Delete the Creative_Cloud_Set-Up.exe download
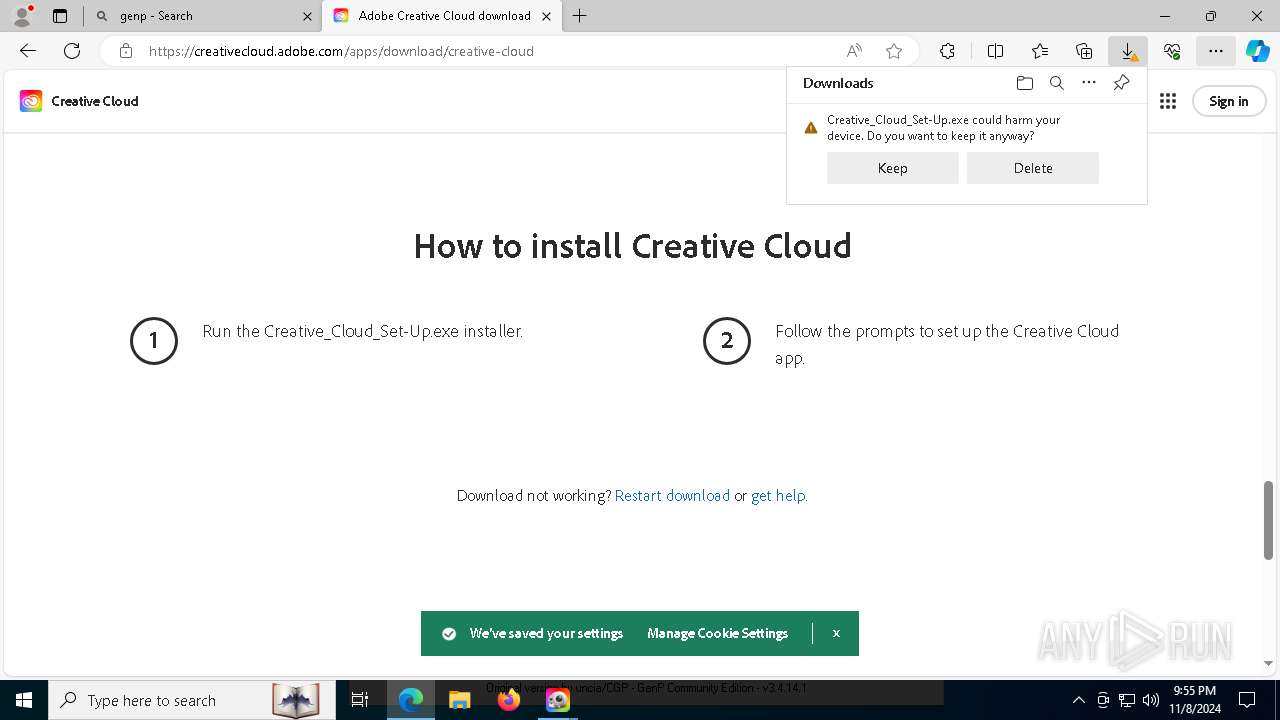 pos(1033,168)
